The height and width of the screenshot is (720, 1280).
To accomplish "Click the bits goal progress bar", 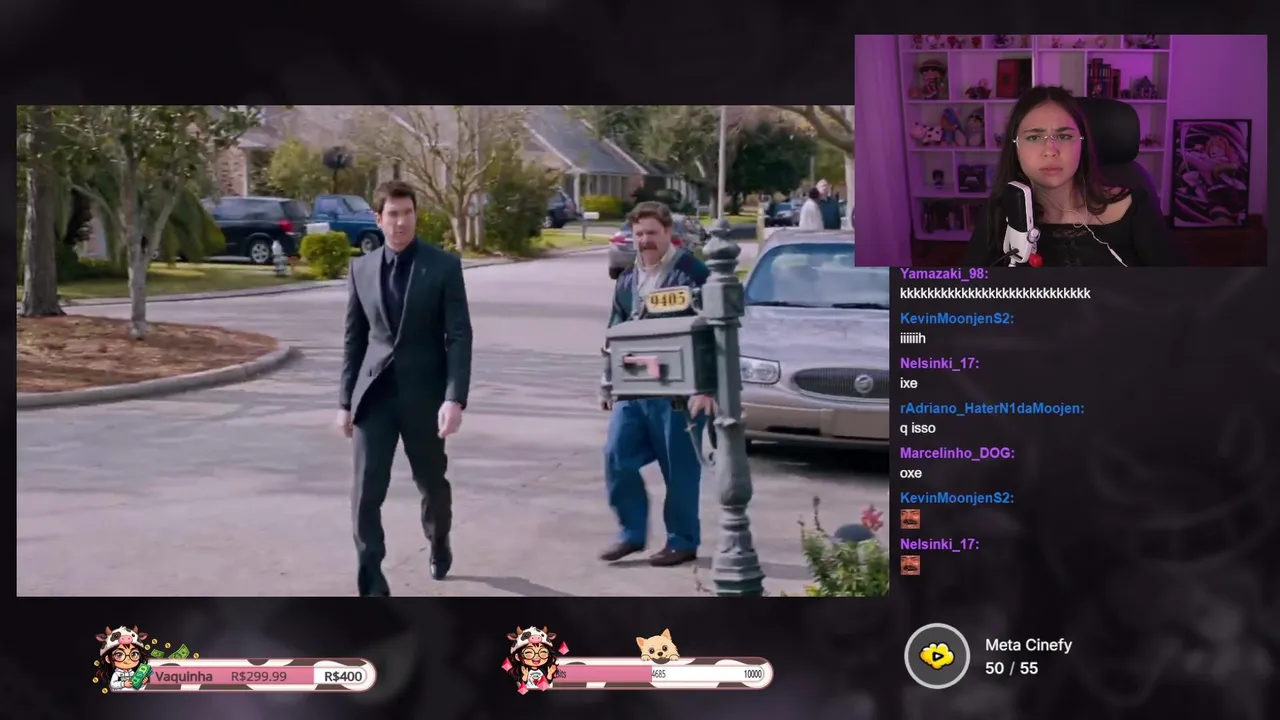I will (x=663, y=674).
